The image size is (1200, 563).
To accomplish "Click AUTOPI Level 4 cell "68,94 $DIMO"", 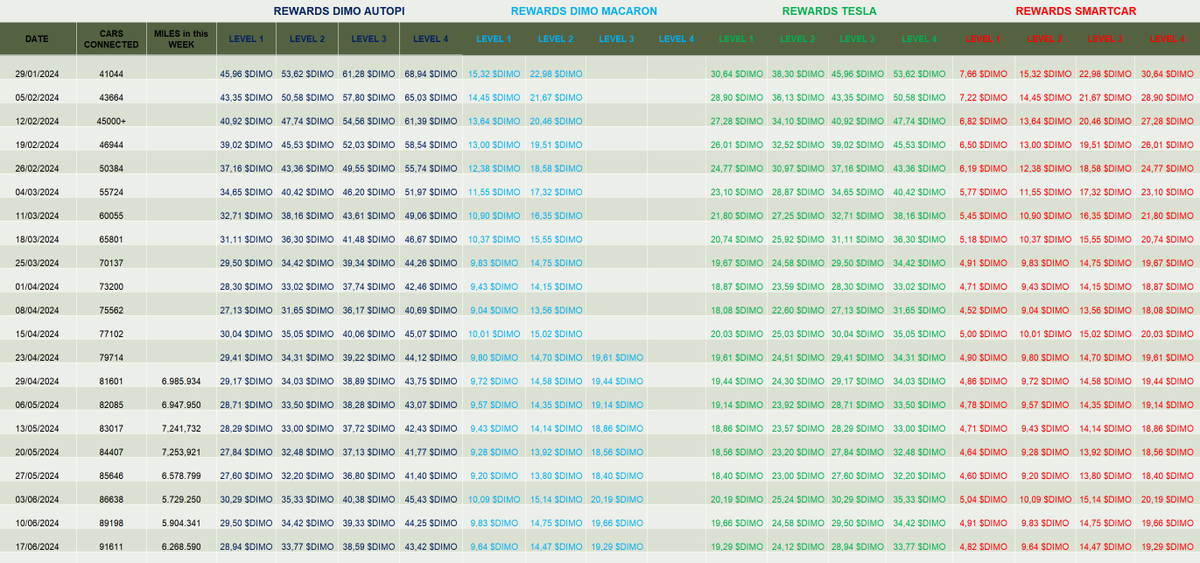I will pyautogui.click(x=430, y=75).
